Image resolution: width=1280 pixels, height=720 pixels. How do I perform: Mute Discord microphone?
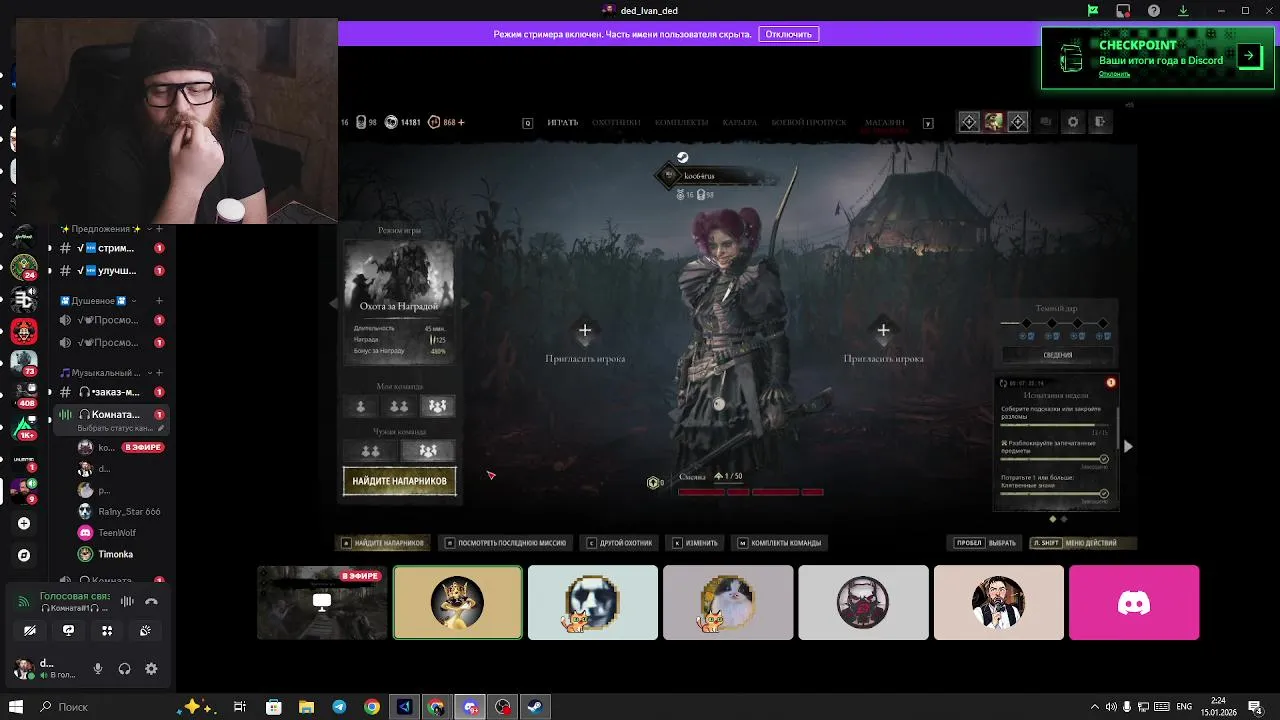point(98,669)
